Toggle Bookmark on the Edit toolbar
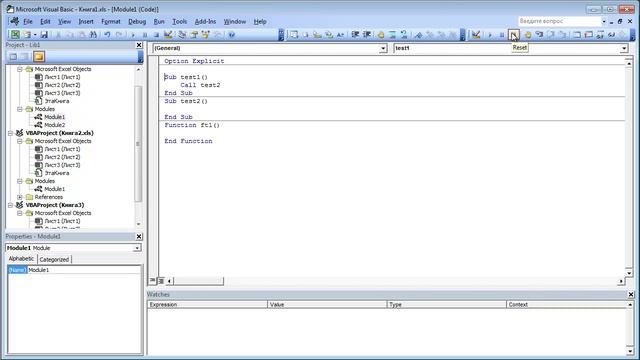The image size is (640, 360). click(418, 35)
